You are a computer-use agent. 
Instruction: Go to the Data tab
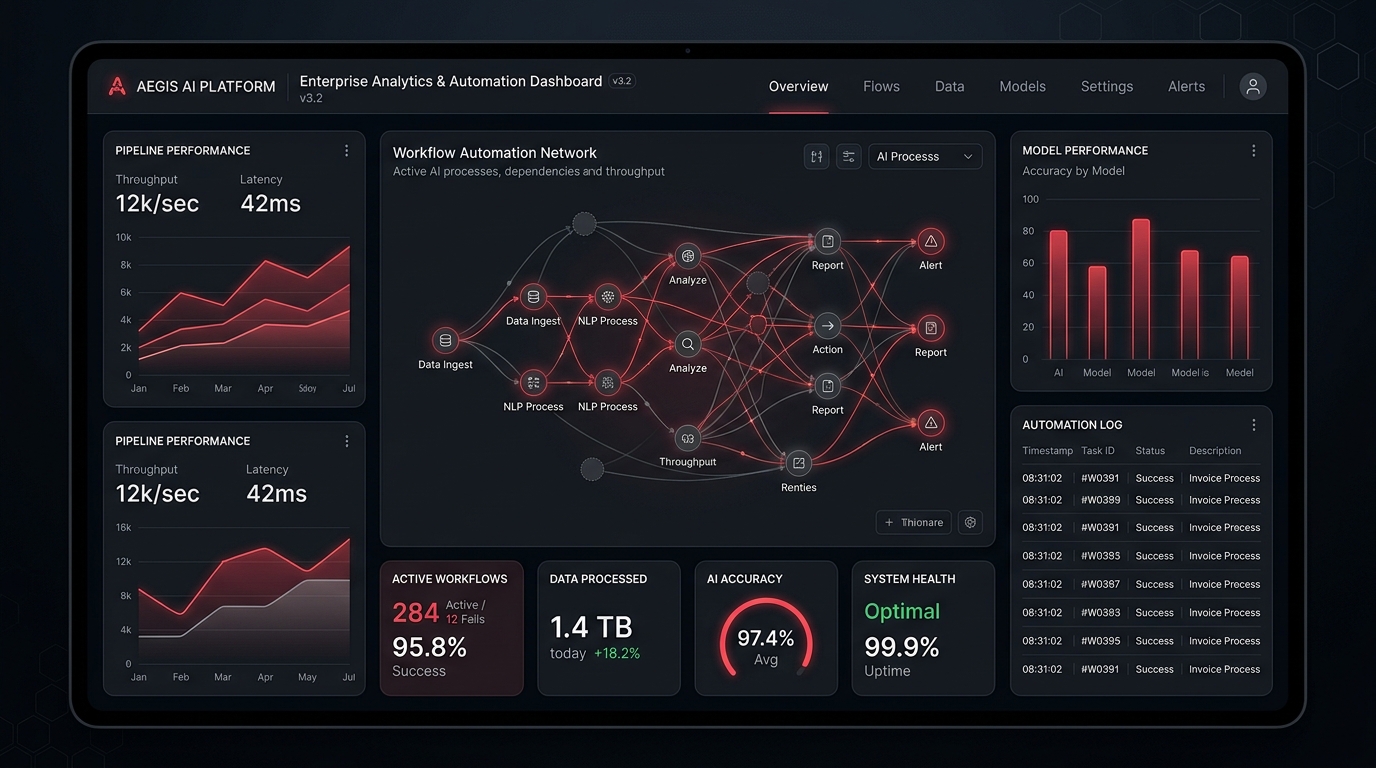(x=950, y=86)
